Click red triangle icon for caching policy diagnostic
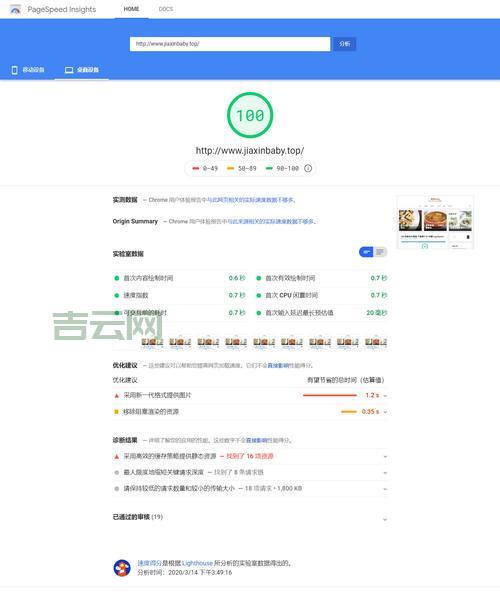Viewport: 500px width, 592px height. point(117,456)
